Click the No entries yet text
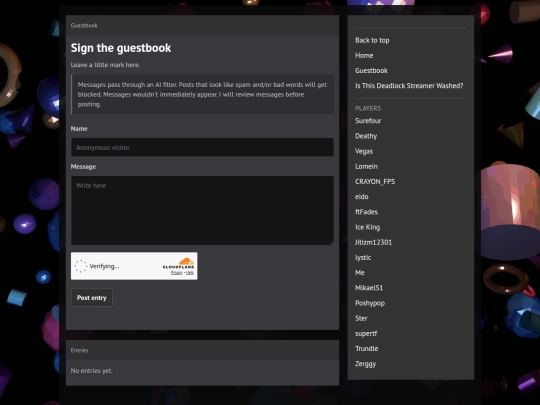 click(x=92, y=371)
